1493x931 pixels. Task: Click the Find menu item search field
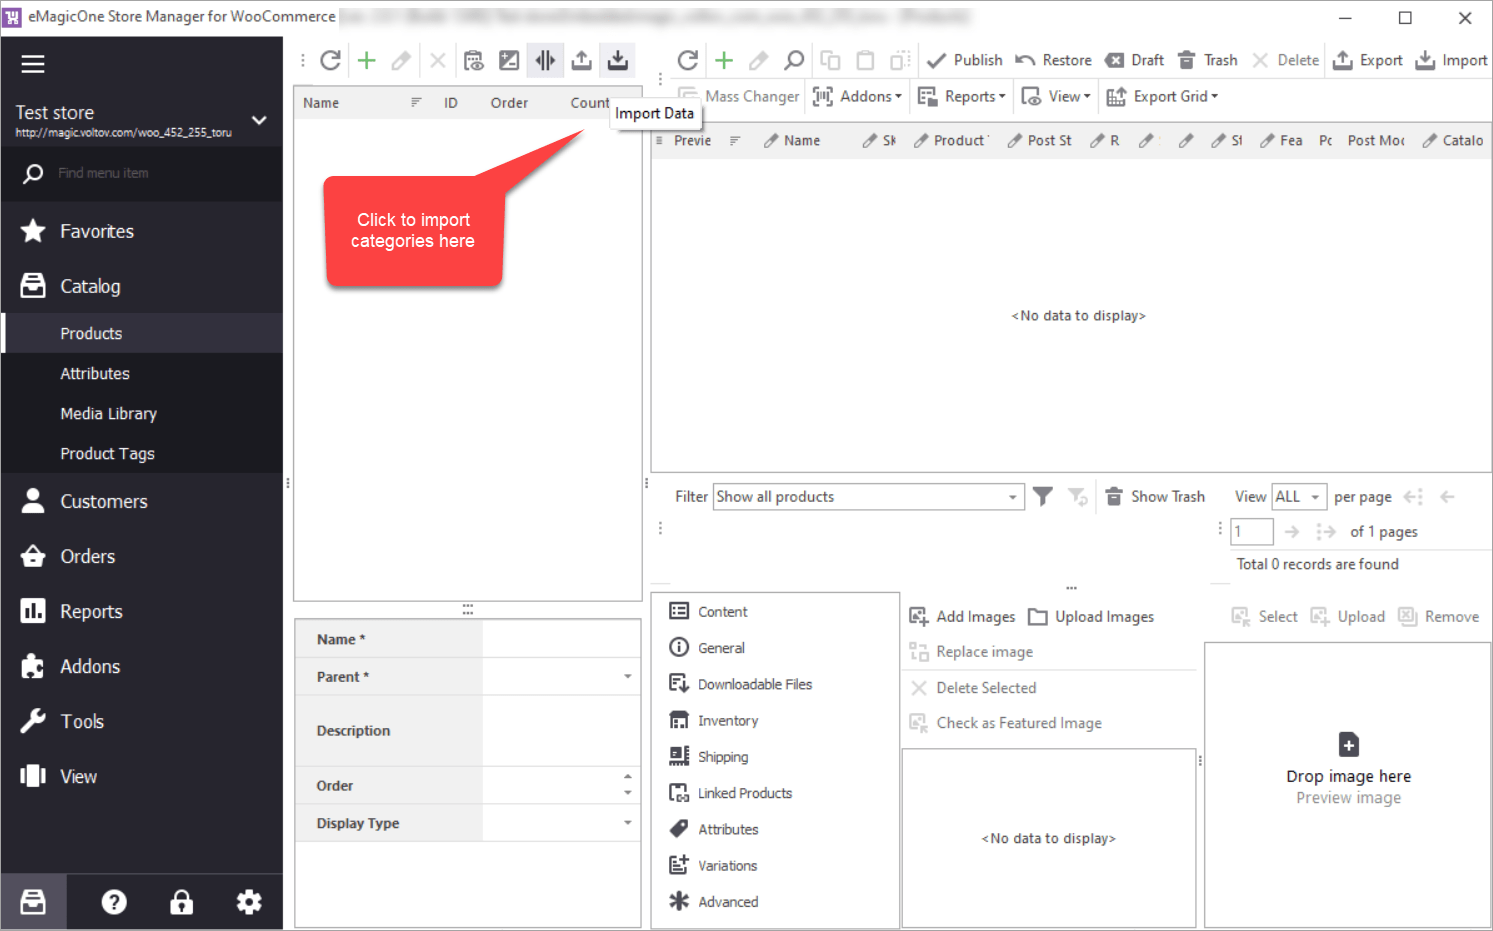[x=150, y=173]
